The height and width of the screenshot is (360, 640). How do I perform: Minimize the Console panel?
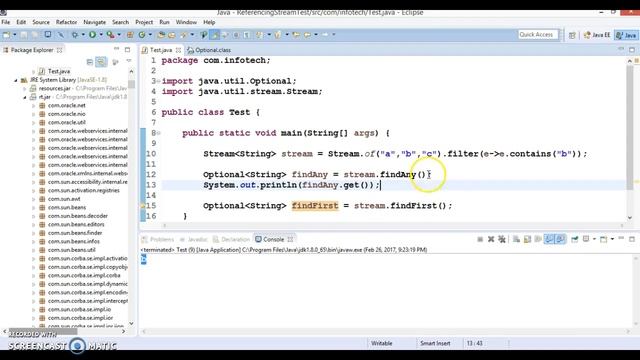point(621,238)
